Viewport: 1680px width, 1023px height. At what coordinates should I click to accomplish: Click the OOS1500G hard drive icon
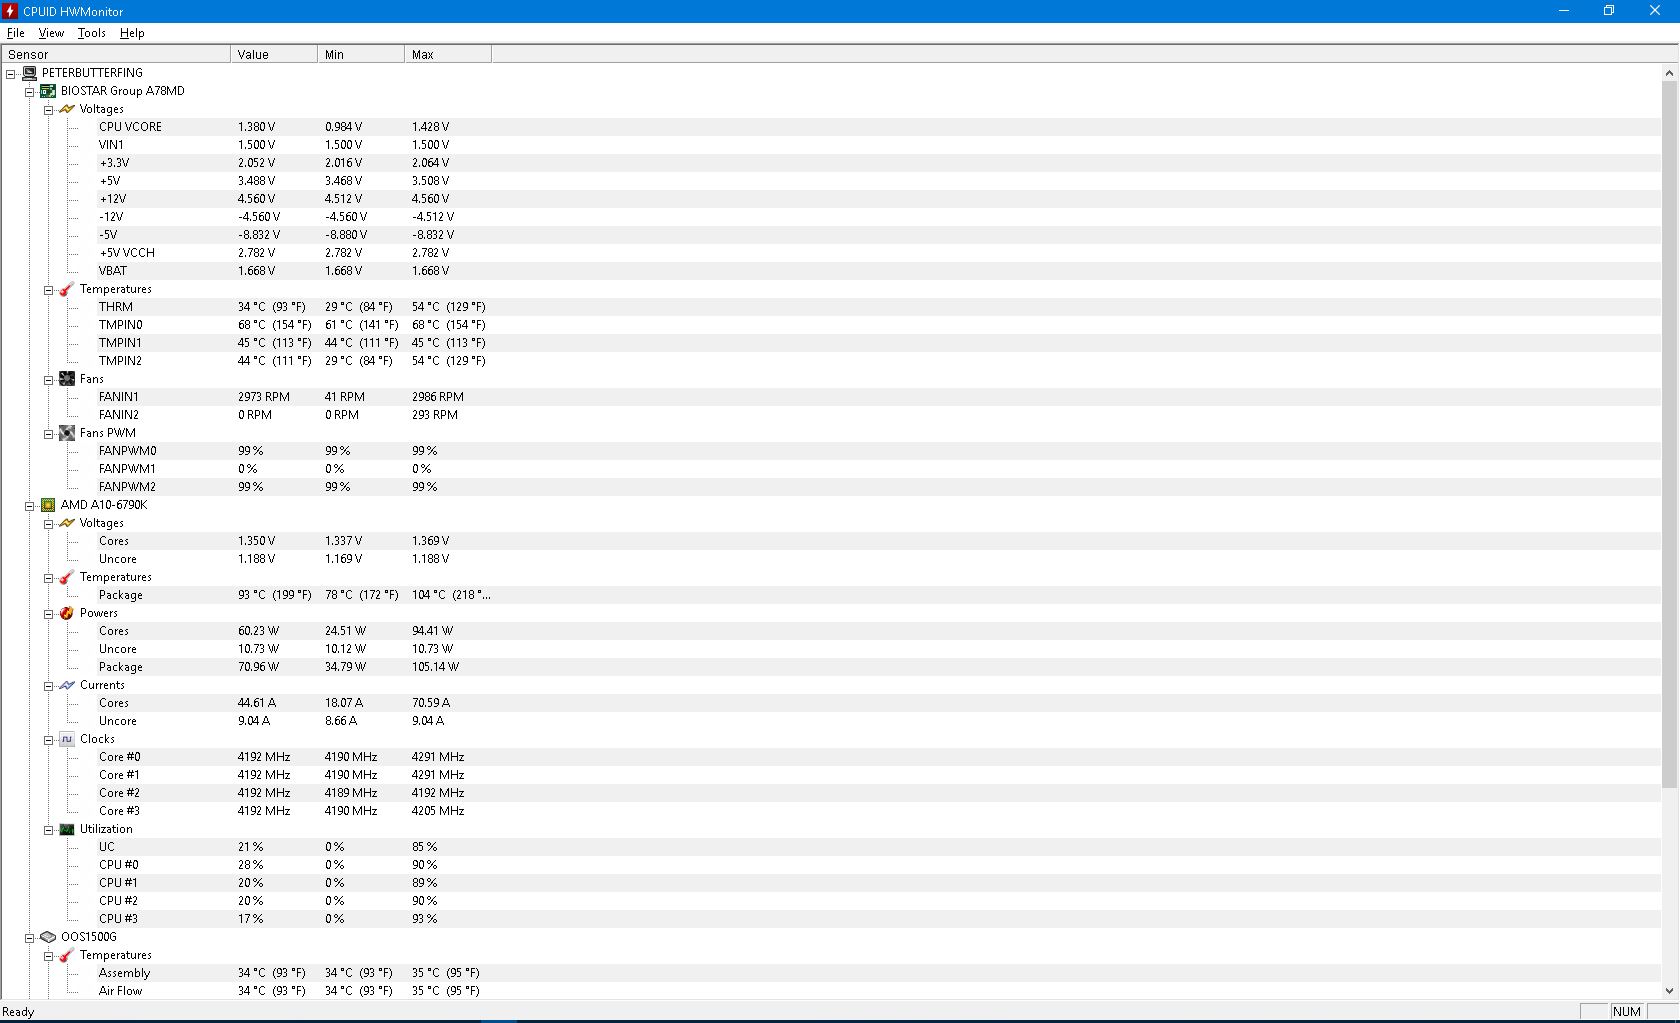[x=48, y=937]
